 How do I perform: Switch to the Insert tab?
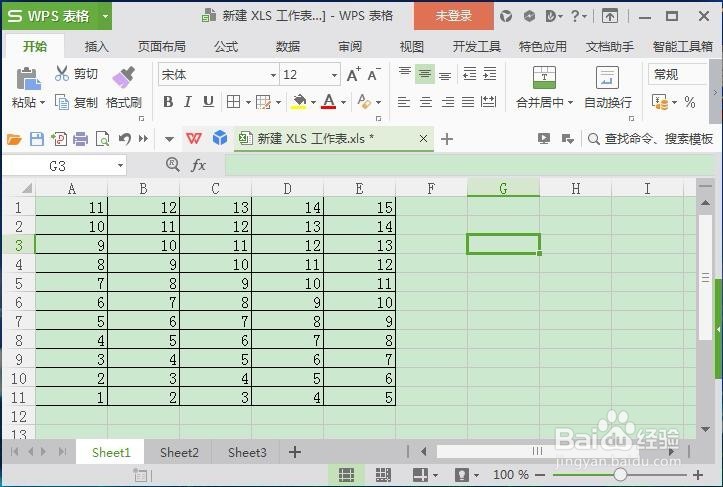[x=96, y=47]
